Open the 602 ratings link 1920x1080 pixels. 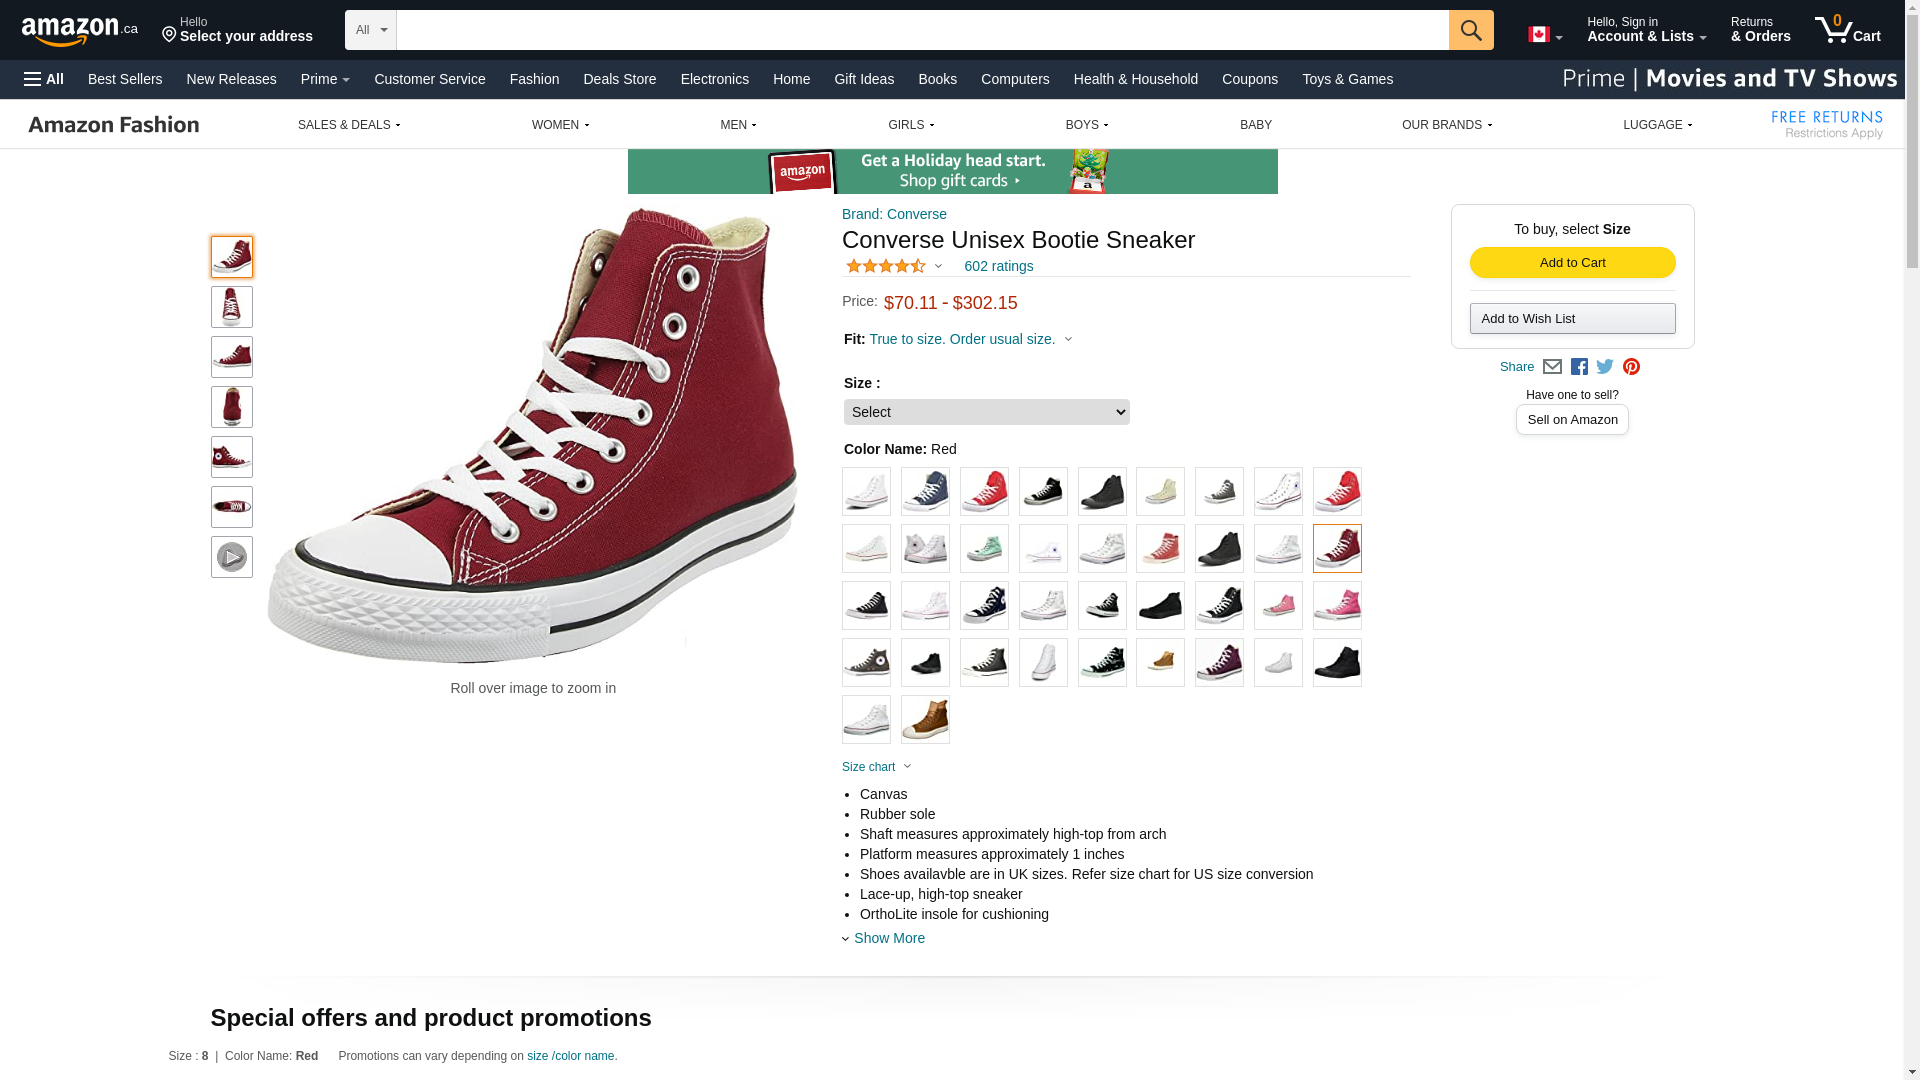(x=998, y=266)
